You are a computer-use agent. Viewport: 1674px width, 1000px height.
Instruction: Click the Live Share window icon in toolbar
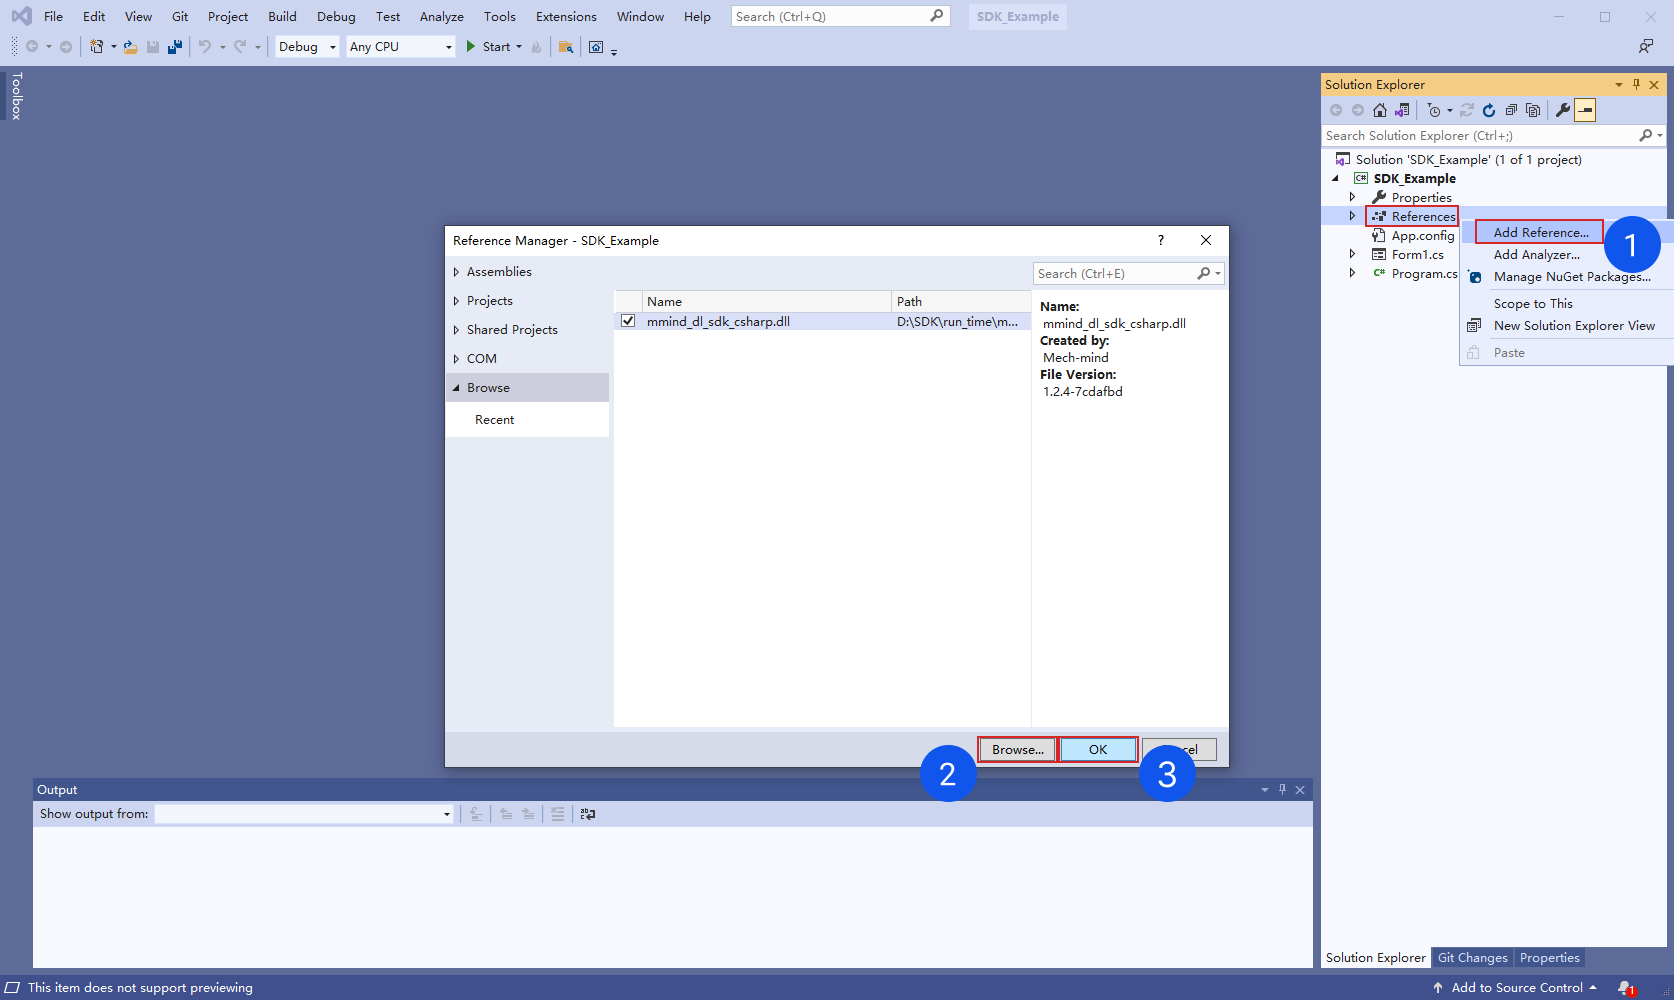click(x=596, y=47)
